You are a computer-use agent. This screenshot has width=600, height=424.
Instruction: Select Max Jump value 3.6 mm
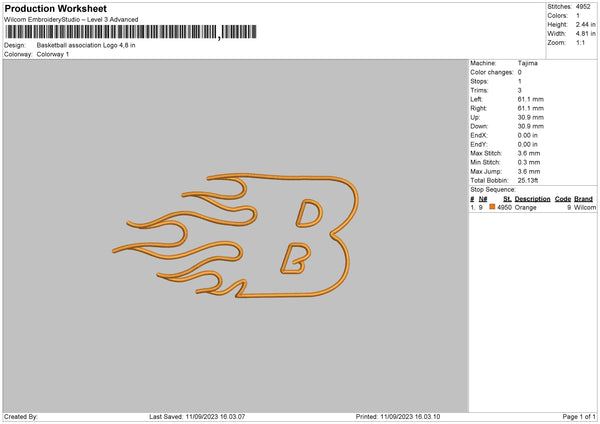click(x=529, y=172)
